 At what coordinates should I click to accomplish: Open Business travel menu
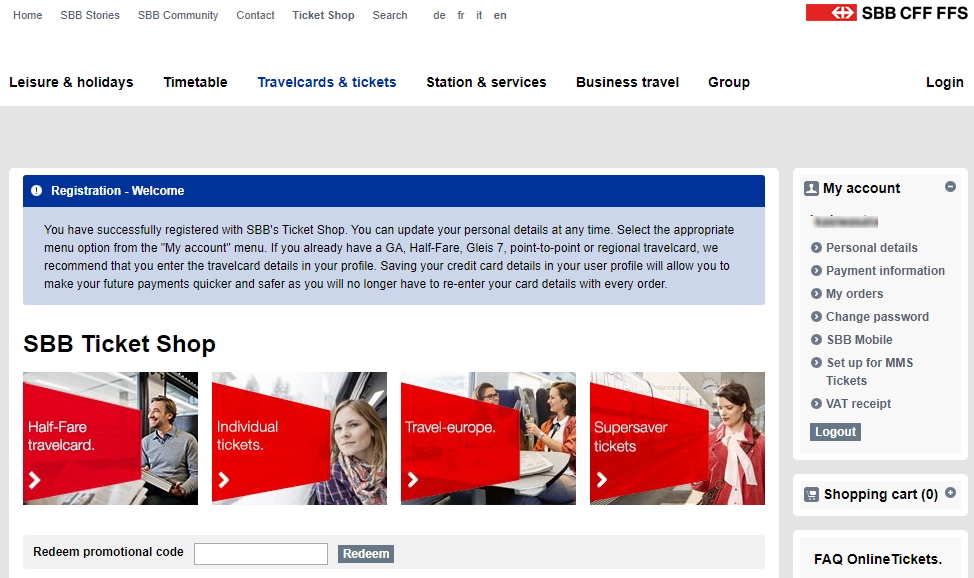627,82
